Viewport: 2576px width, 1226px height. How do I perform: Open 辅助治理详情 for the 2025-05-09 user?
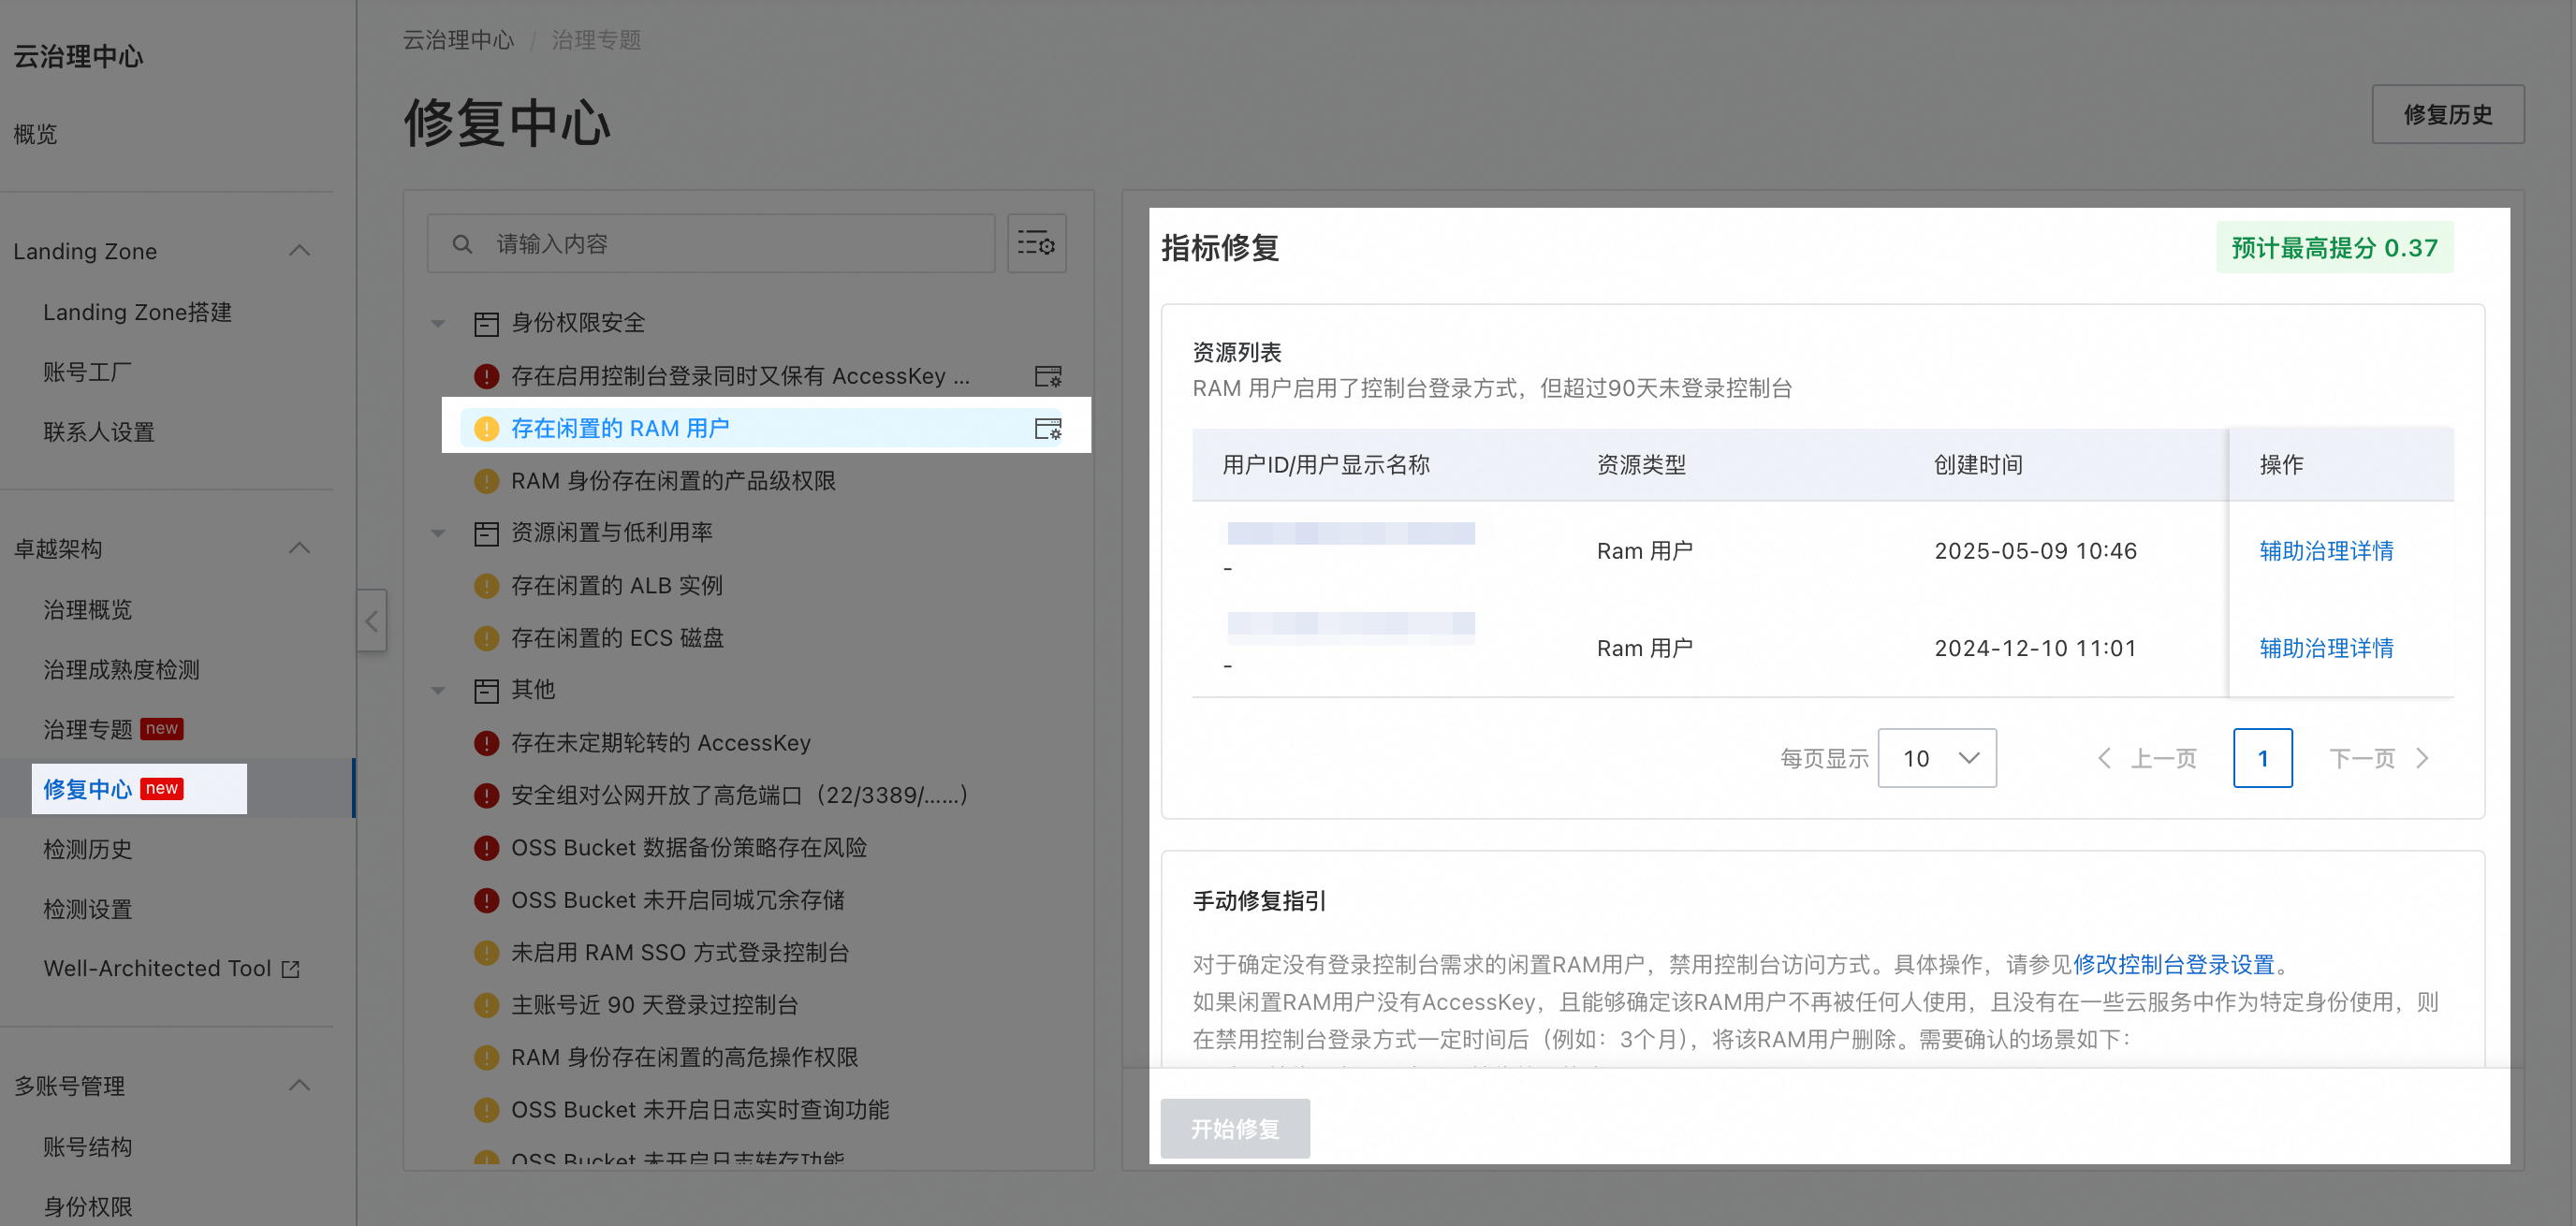[2325, 551]
